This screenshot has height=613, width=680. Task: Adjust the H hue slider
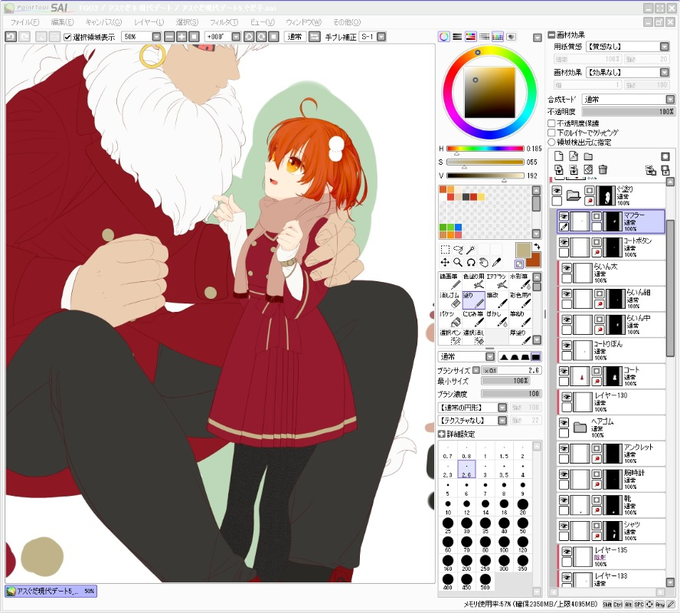point(485,149)
